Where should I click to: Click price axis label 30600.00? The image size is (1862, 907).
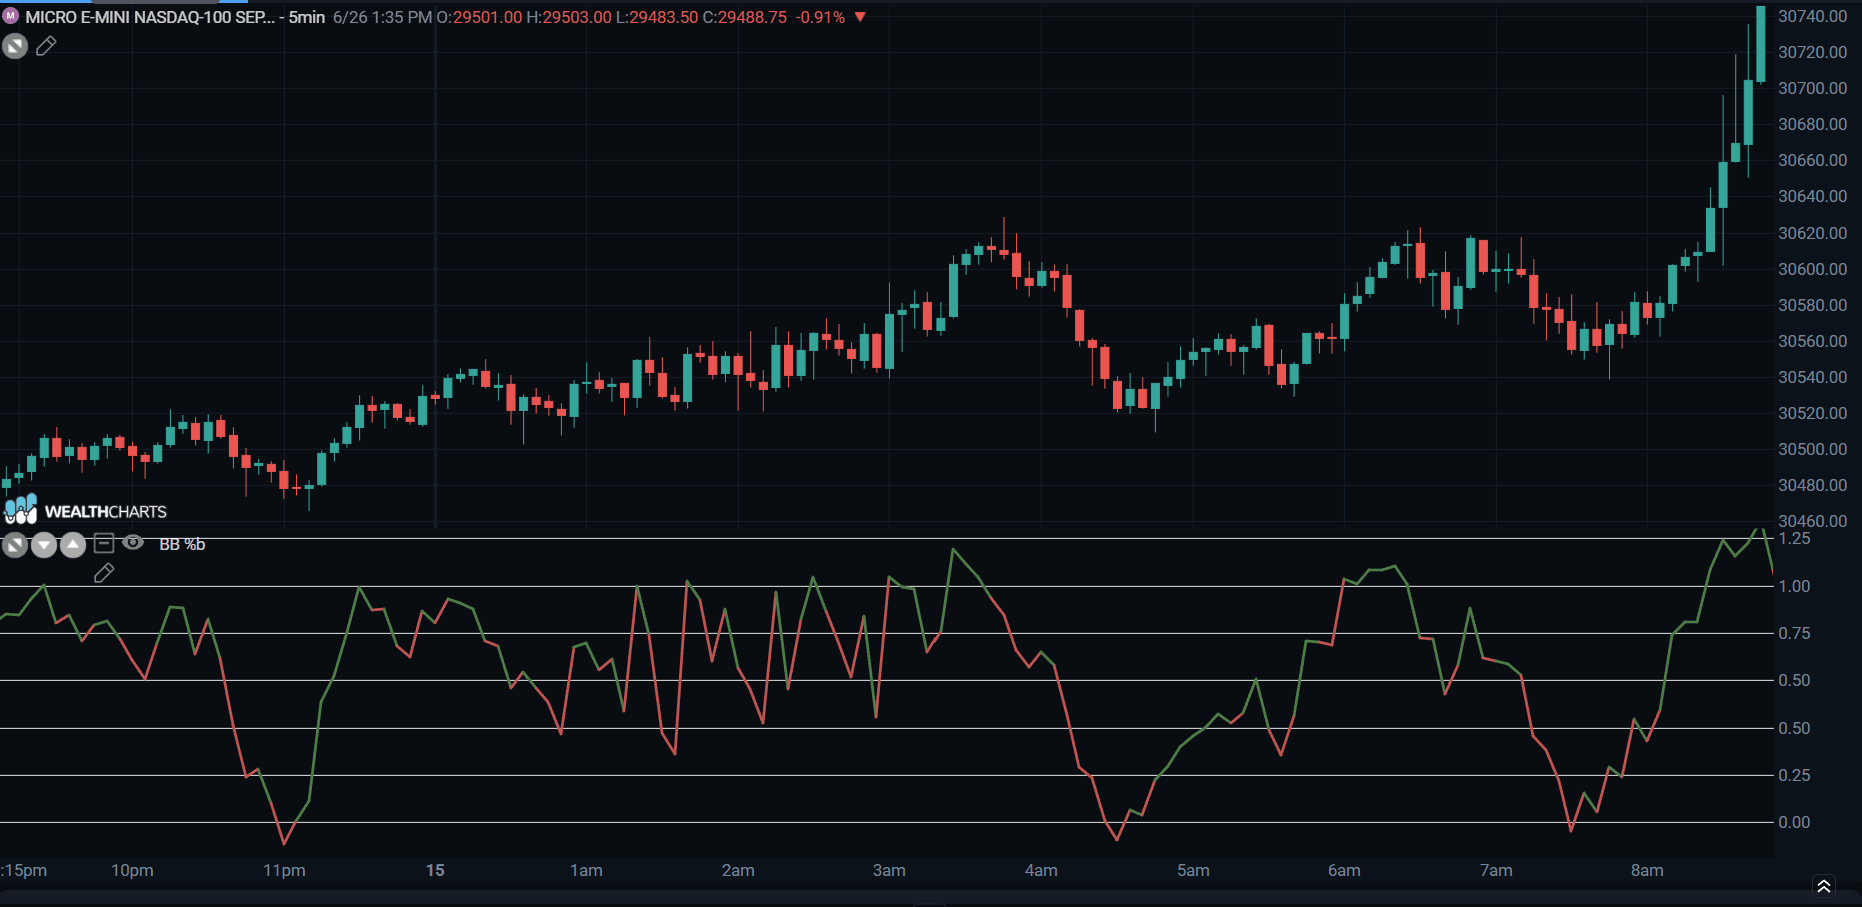point(1812,269)
